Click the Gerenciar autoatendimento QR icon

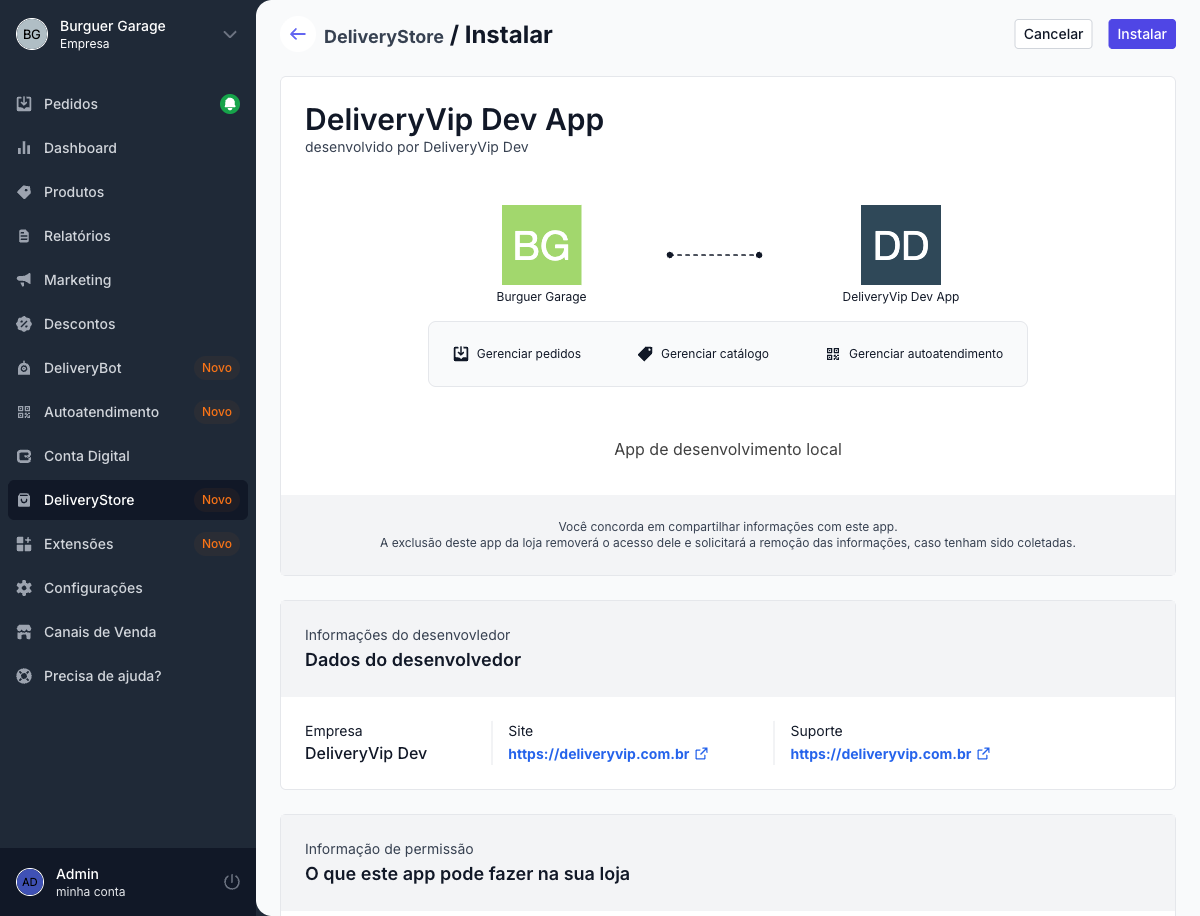833,354
